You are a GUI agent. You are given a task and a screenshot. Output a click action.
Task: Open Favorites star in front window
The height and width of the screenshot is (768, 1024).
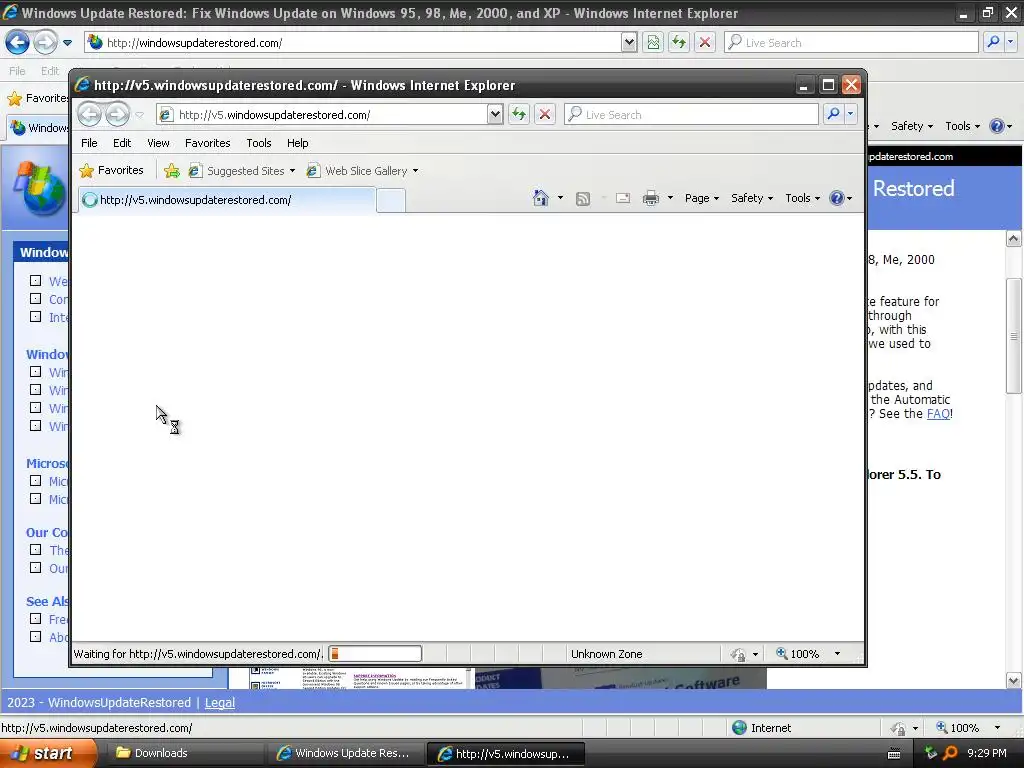(x=112, y=170)
